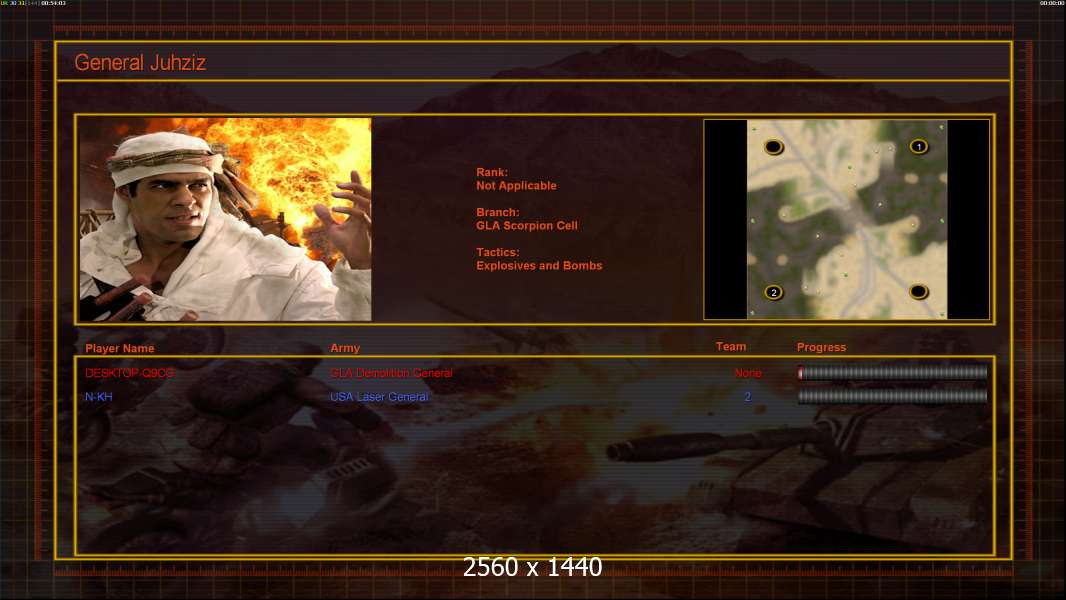This screenshot has width=1066, height=600.
Task: Click the 'Branch:' label
Action: pyautogui.click(x=498, y=212)
